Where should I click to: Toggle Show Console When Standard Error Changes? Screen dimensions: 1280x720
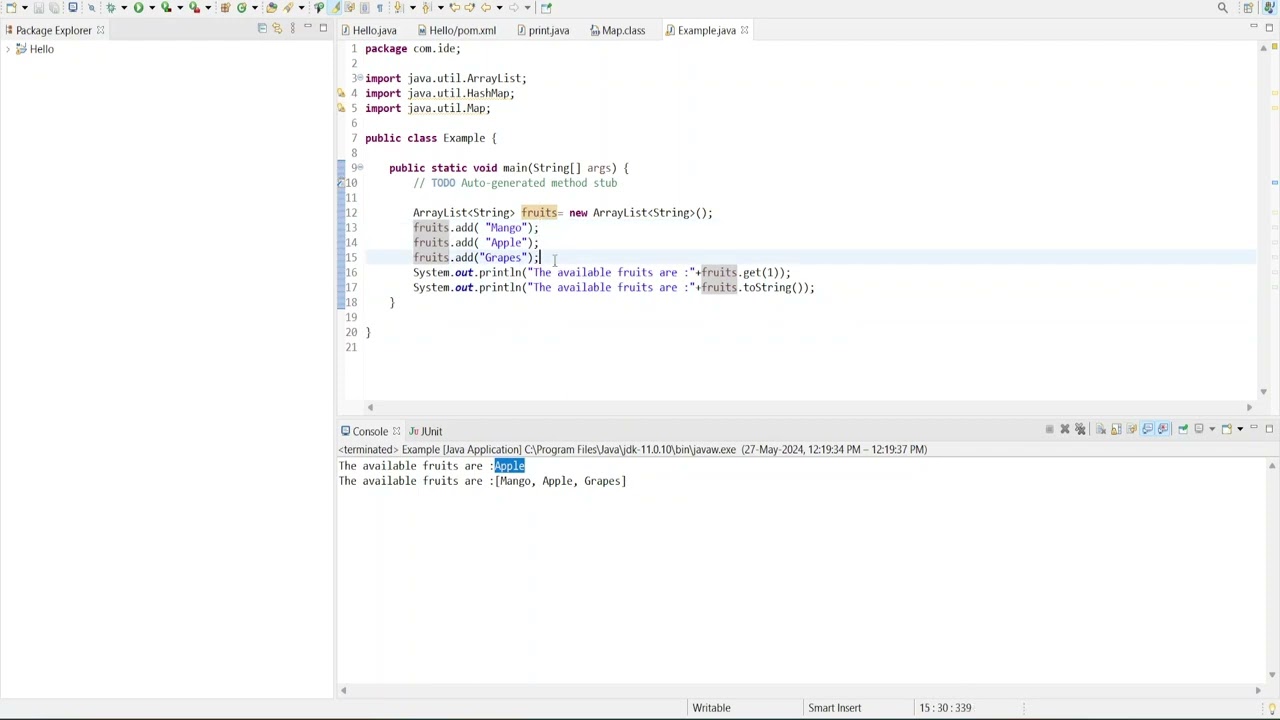point(1162,430)
